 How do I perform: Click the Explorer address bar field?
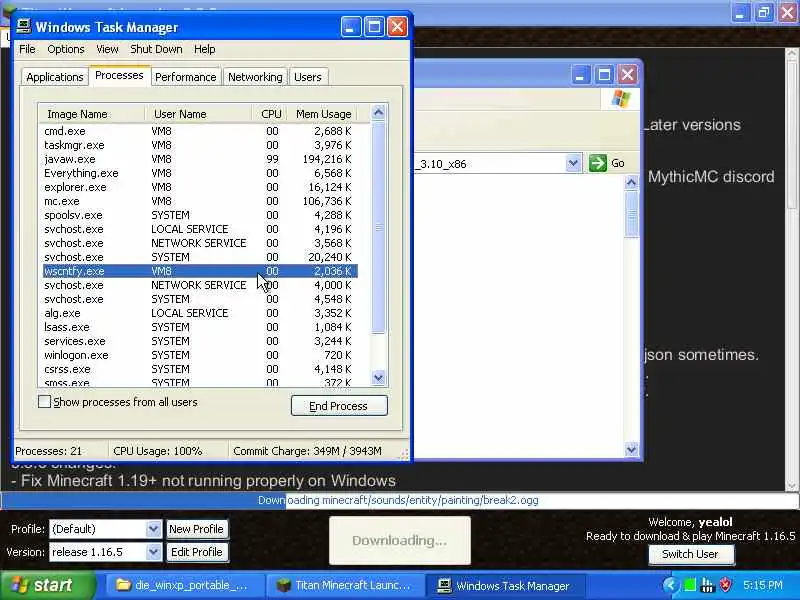click(490, 164)
